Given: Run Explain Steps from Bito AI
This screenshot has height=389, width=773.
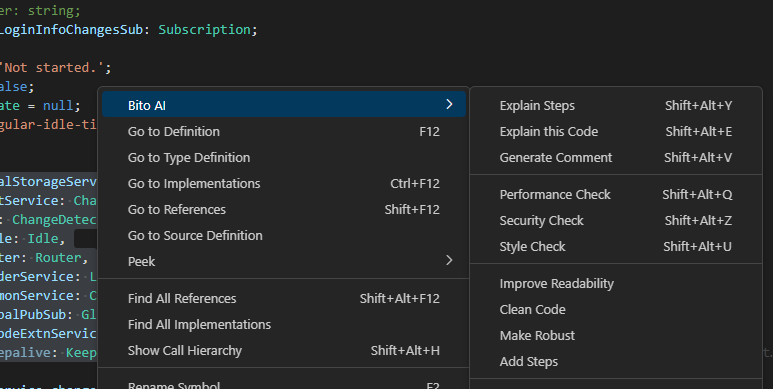Looking at the screenshot, I should tap(616, 106).
